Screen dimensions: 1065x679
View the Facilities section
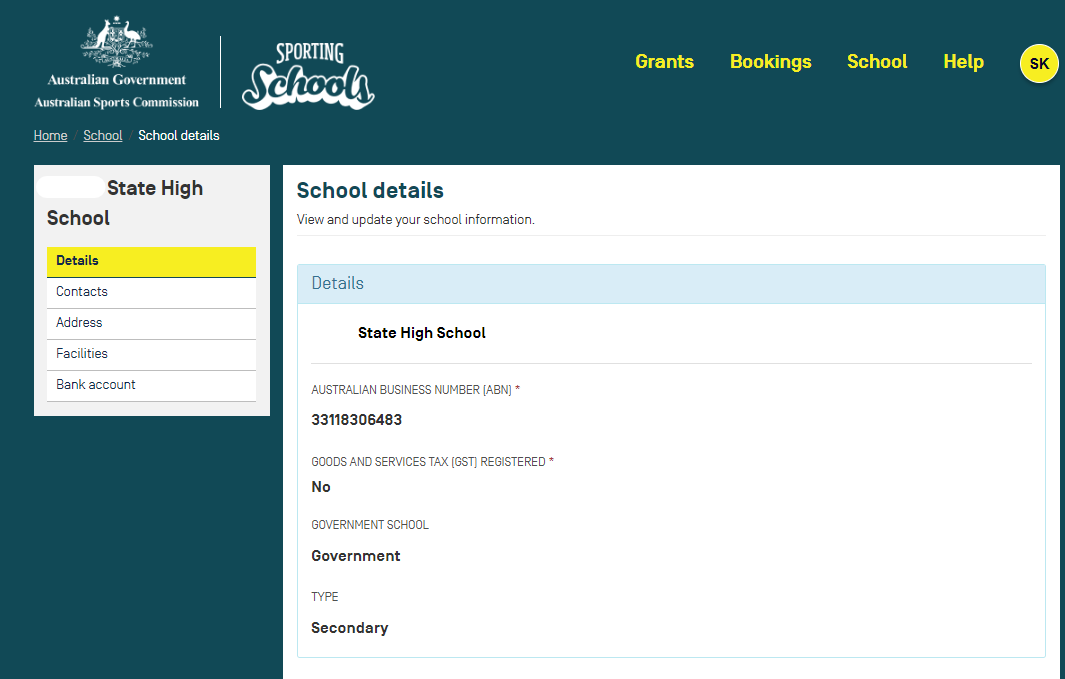[151, 354]
